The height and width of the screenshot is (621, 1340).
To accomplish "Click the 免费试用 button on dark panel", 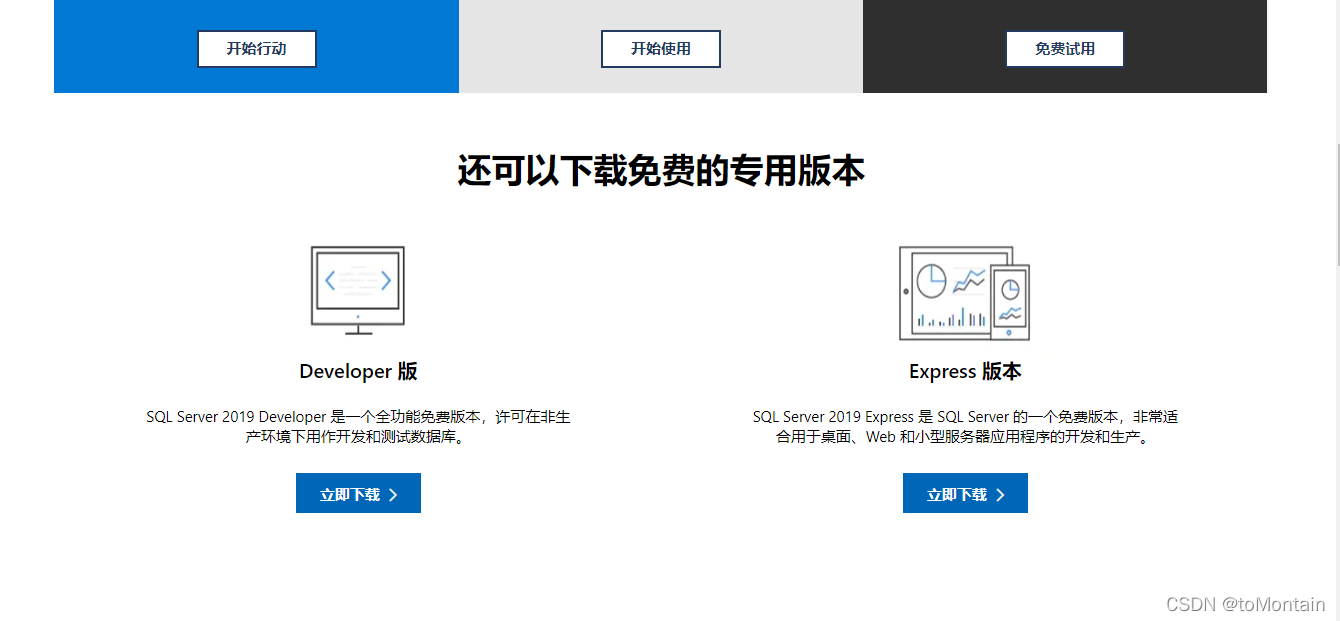I will (1065, 49).
